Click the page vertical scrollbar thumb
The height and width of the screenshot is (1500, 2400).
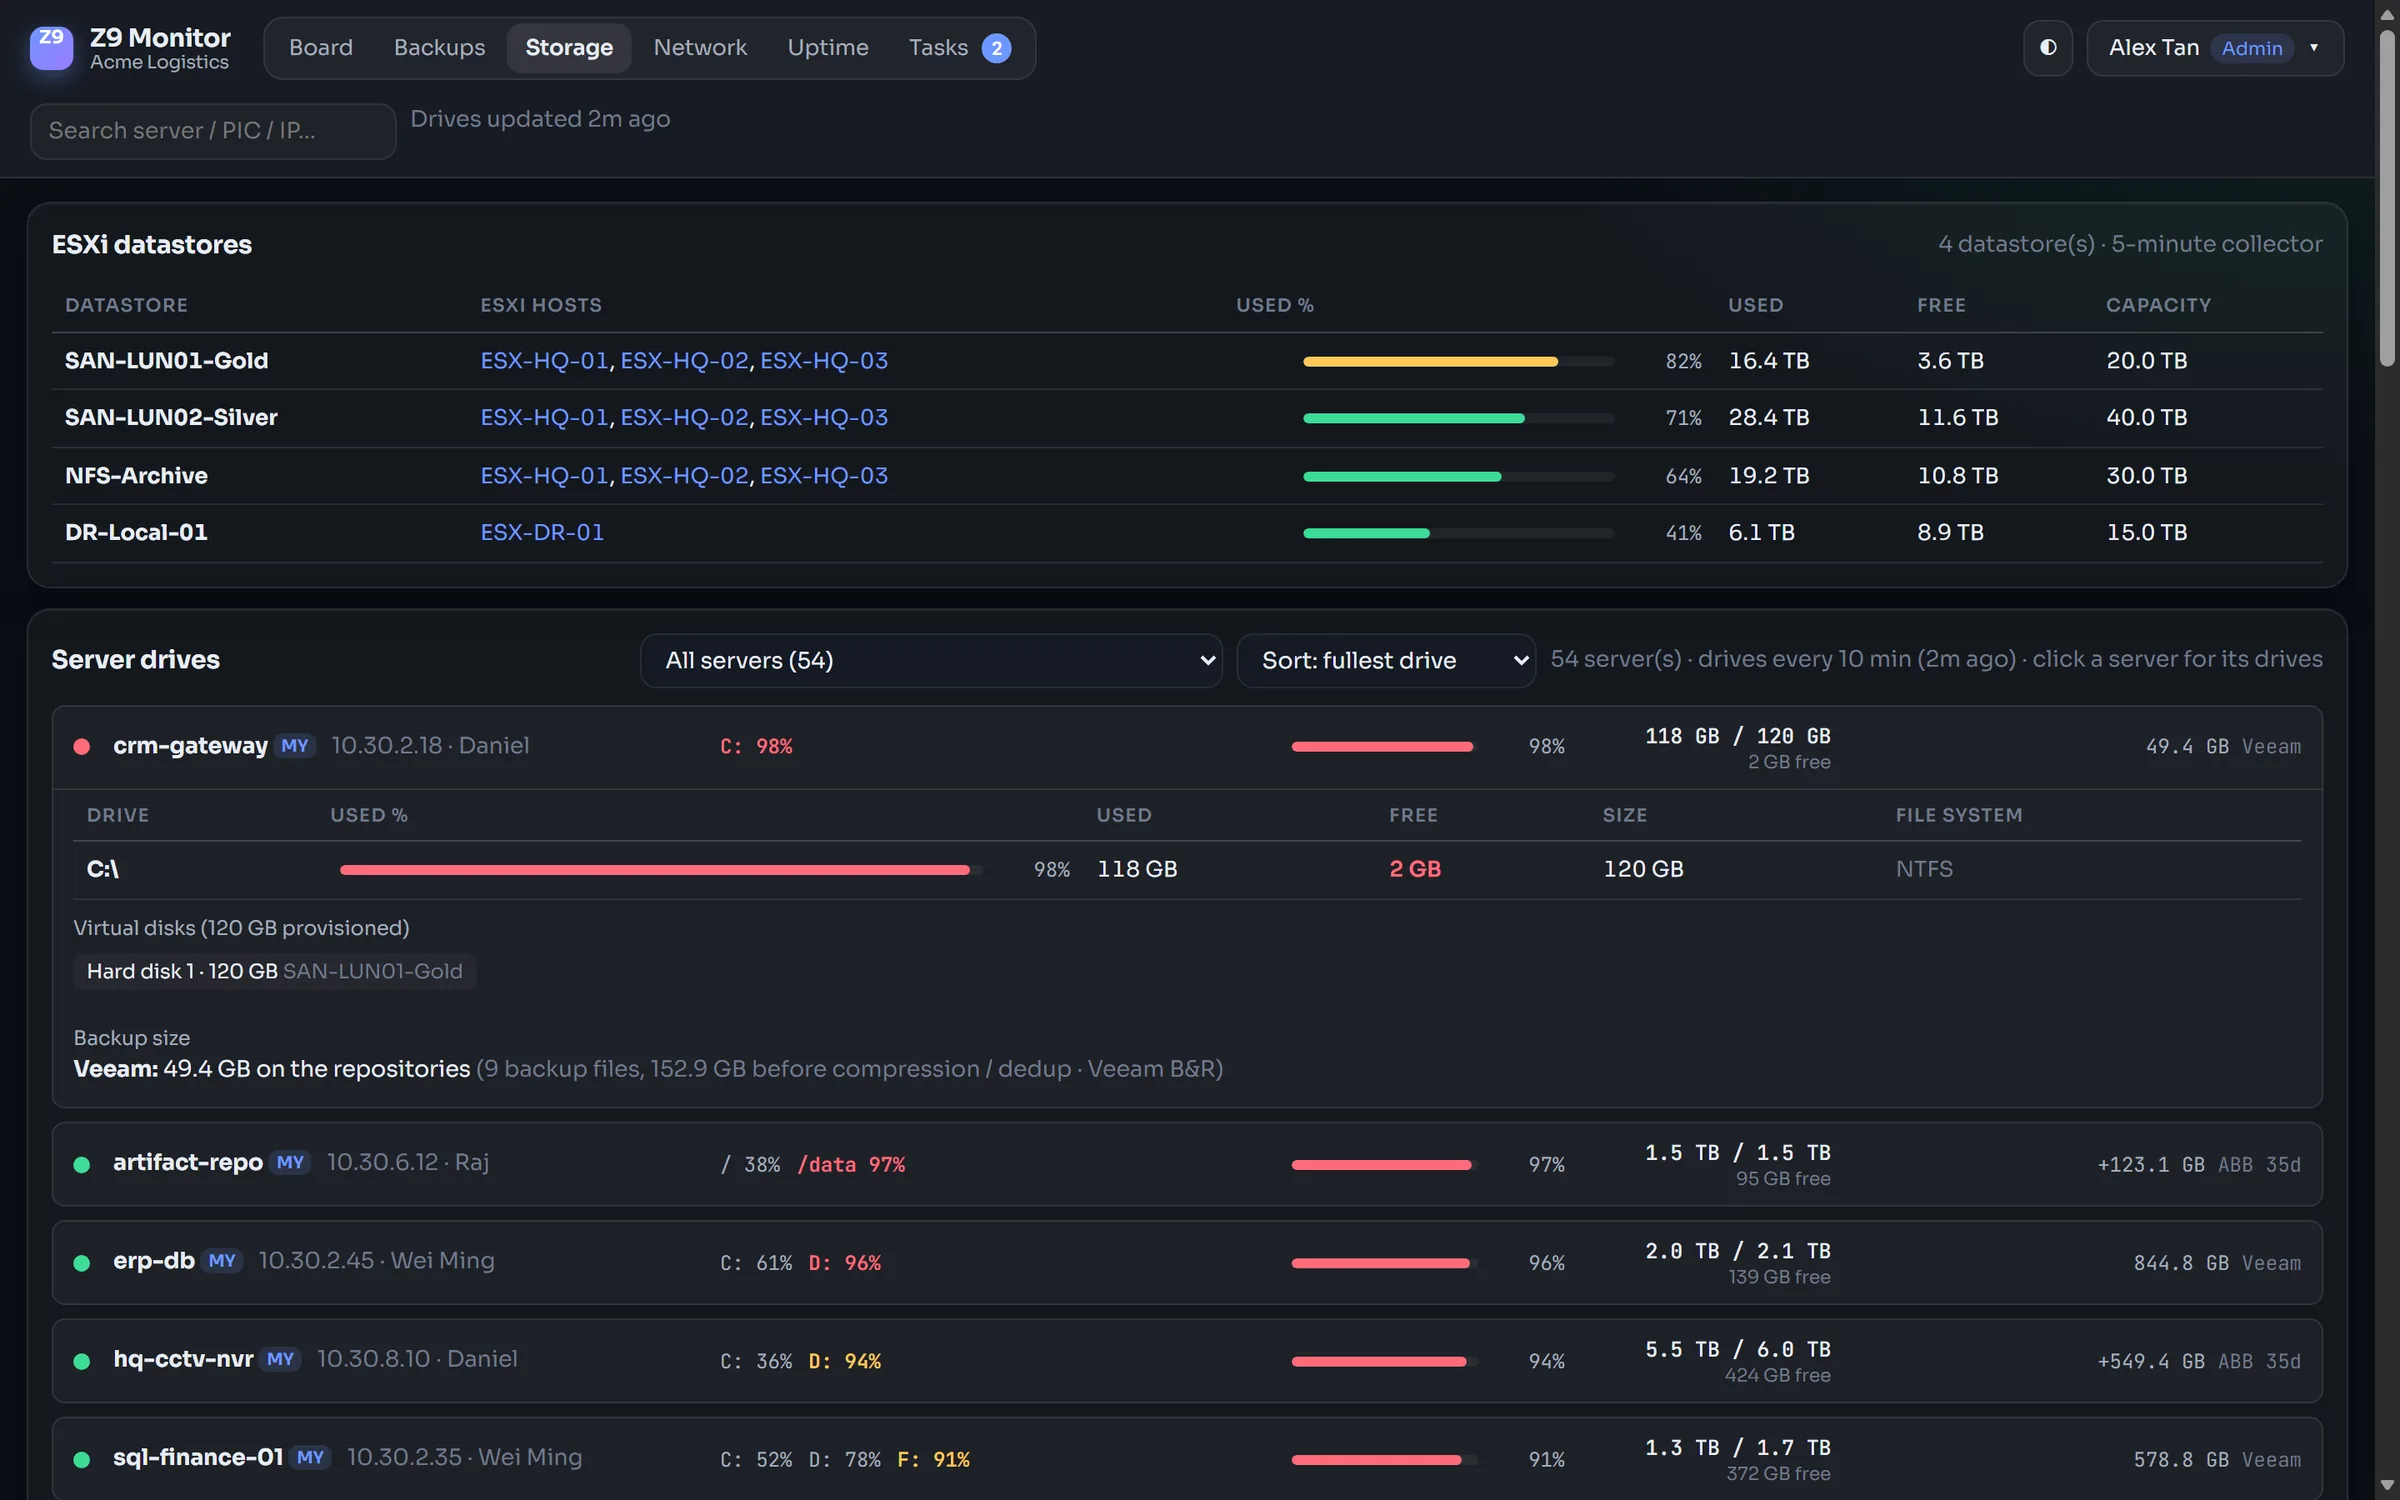tap(2387, 198)
